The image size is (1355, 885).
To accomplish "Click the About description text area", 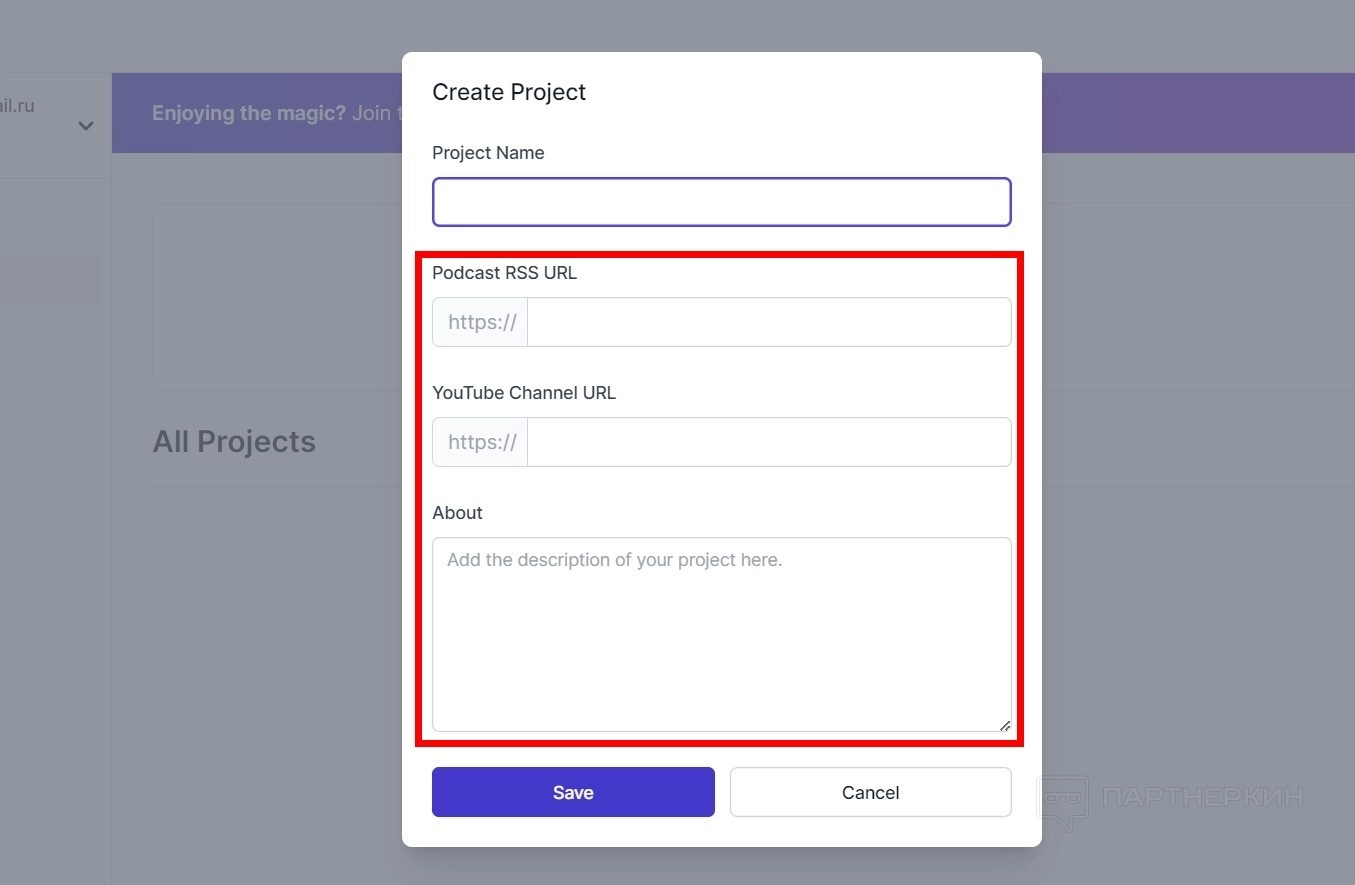I will (x=721, y=634).
